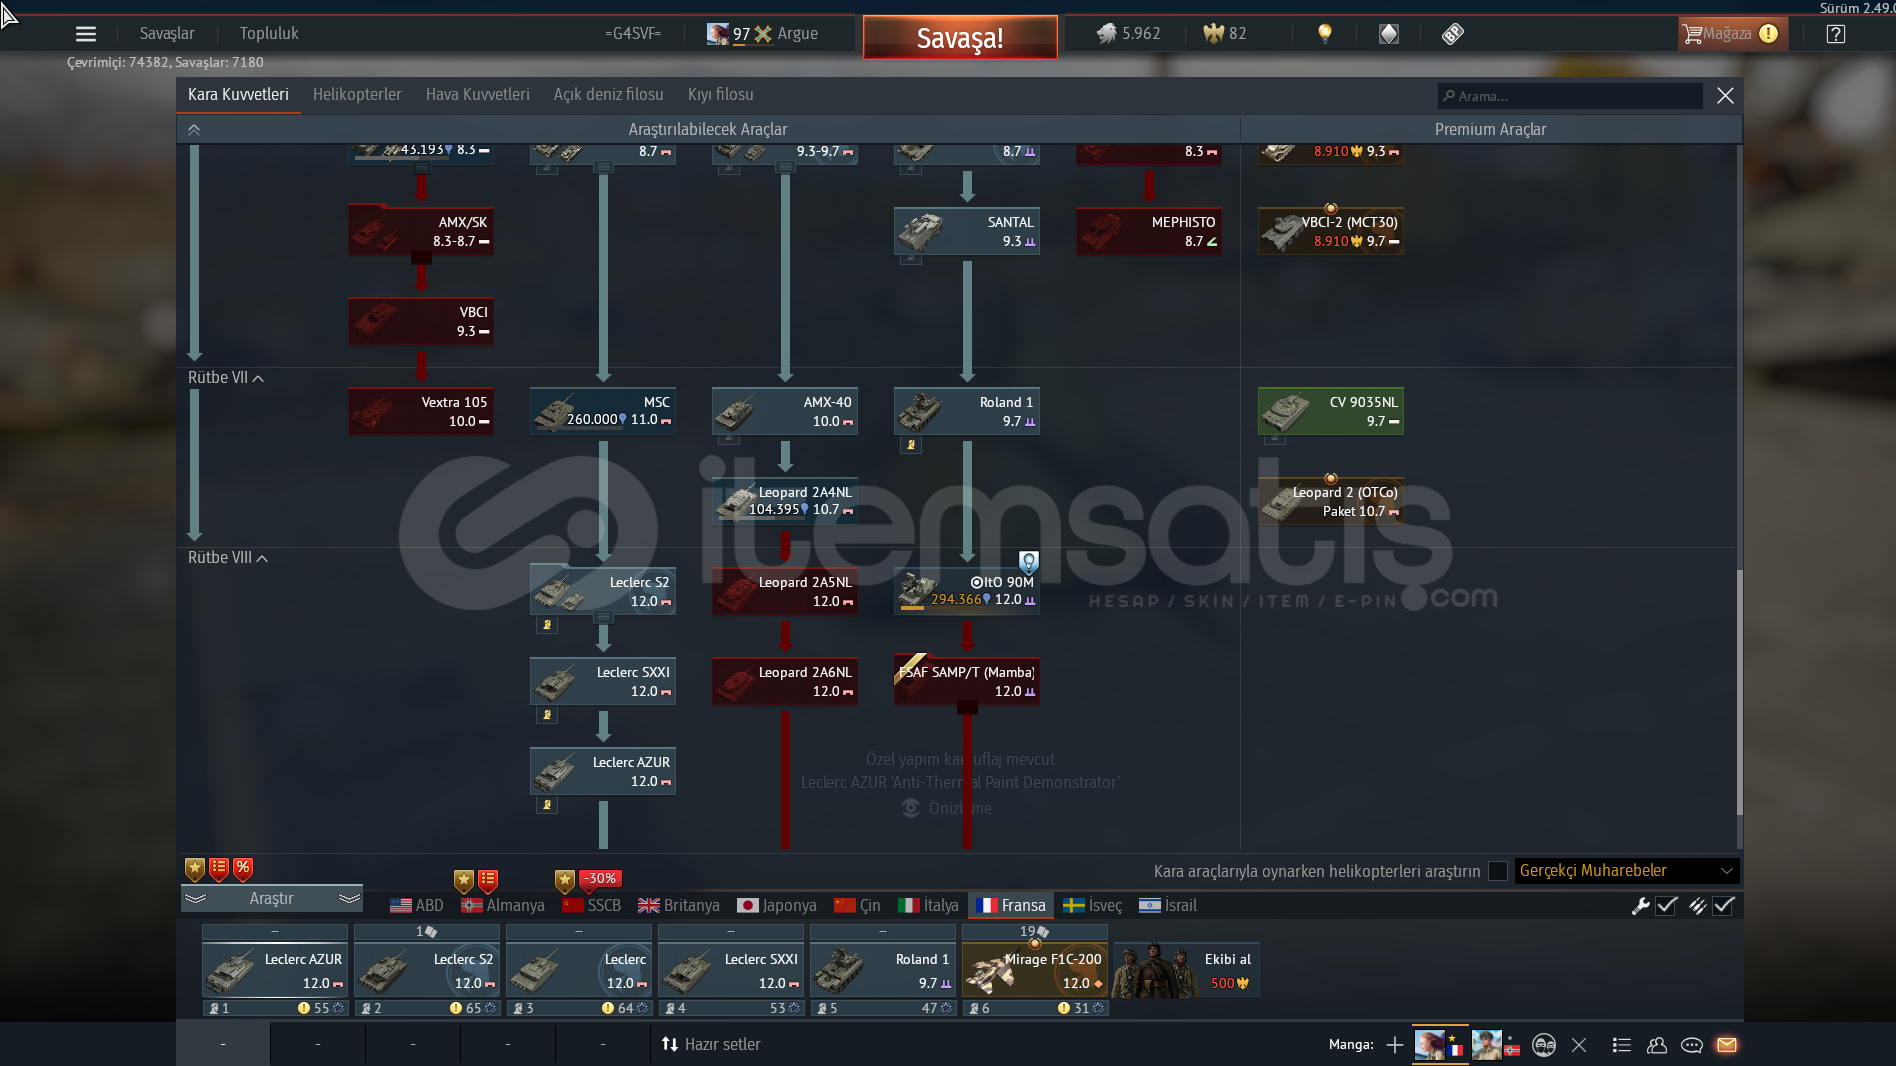Image resolution: width=1896 pixels, height=1066 pixels.
Task: Toggle helicopter research checkbox
Action: (x=1498, y=871)
